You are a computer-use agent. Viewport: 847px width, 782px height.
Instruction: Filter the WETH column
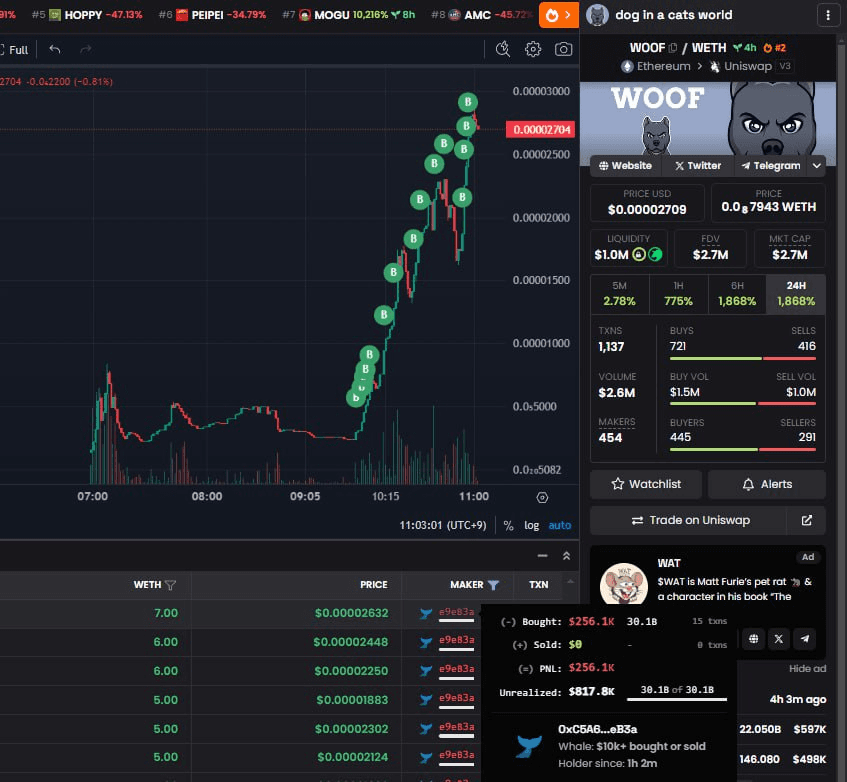pyautogui.click(x=170, y=585)
